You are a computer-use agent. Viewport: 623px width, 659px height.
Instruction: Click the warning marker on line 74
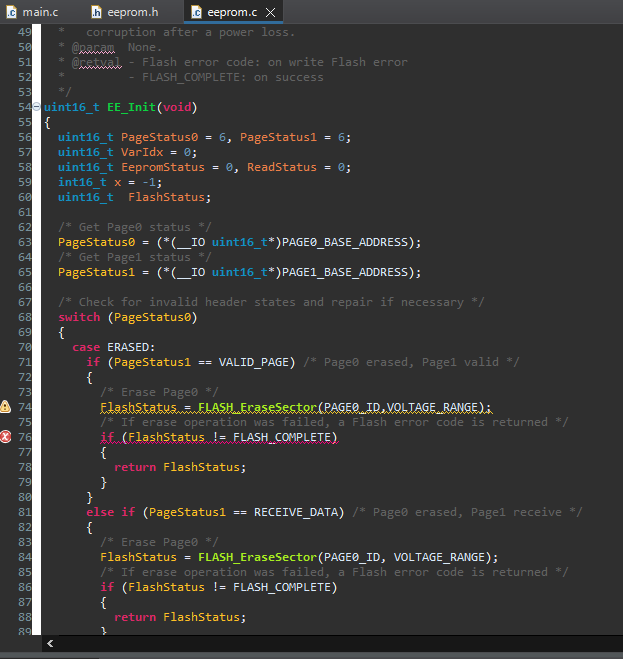(5, 406)
